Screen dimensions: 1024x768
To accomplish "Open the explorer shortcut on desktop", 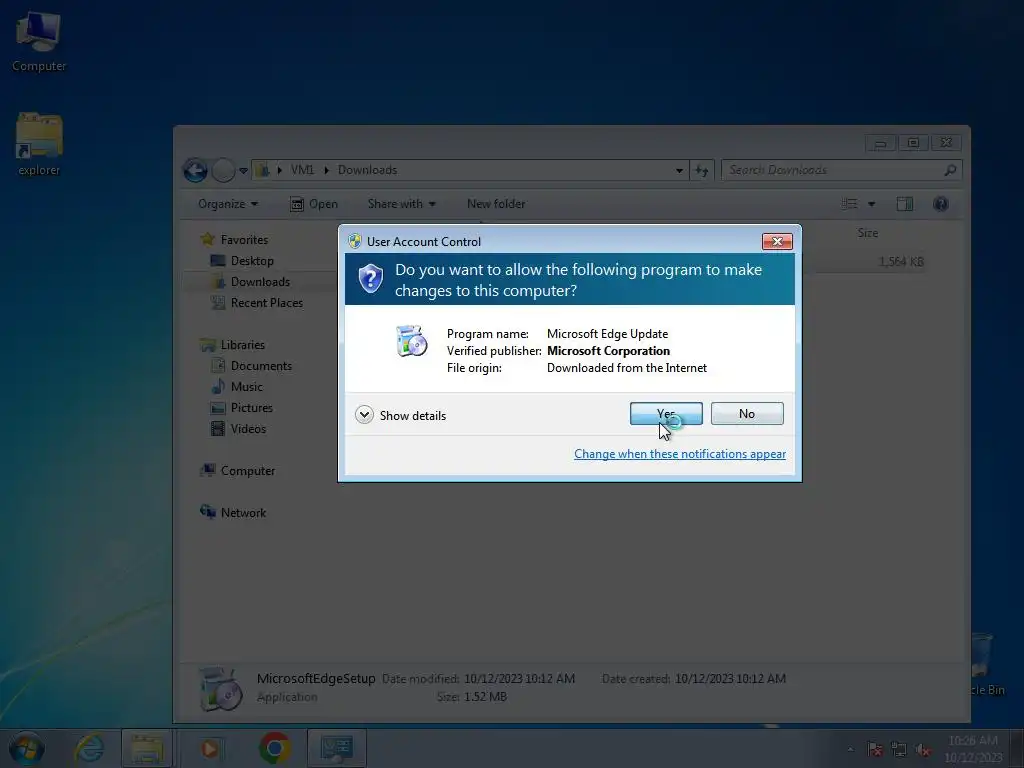I will (39, 145).
